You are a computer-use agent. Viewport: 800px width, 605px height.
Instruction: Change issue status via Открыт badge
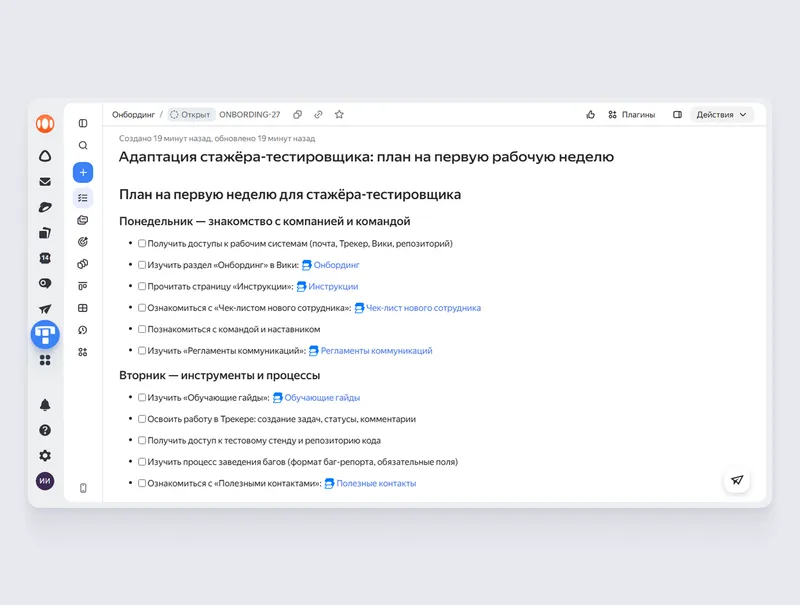tap(191, 115)
